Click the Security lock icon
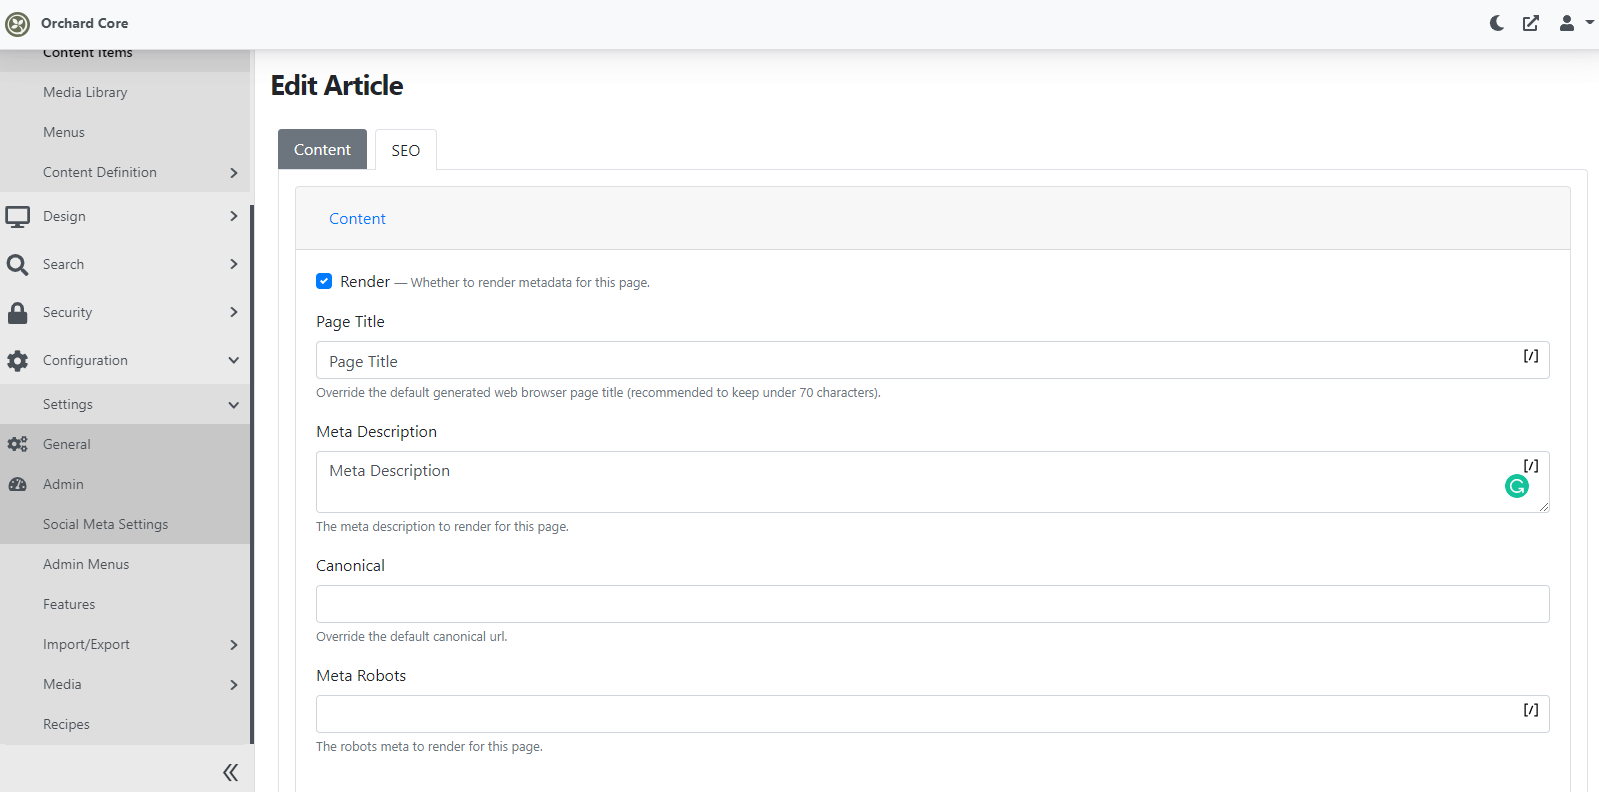 pos(18,312)
